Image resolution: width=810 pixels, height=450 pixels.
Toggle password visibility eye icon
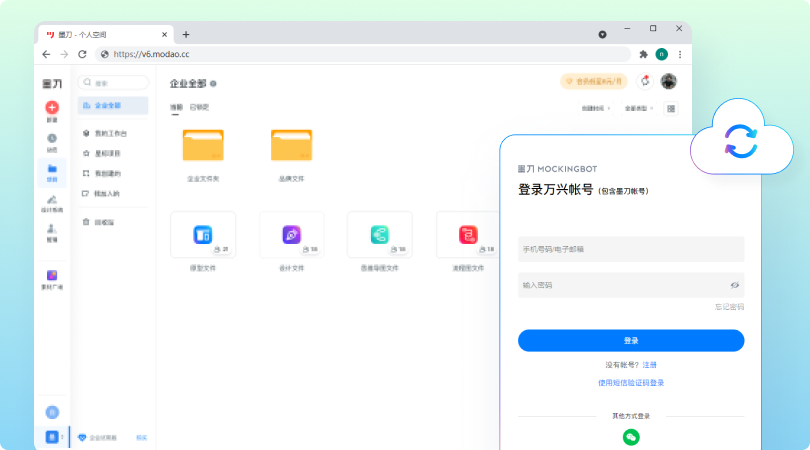coord(734,285)
